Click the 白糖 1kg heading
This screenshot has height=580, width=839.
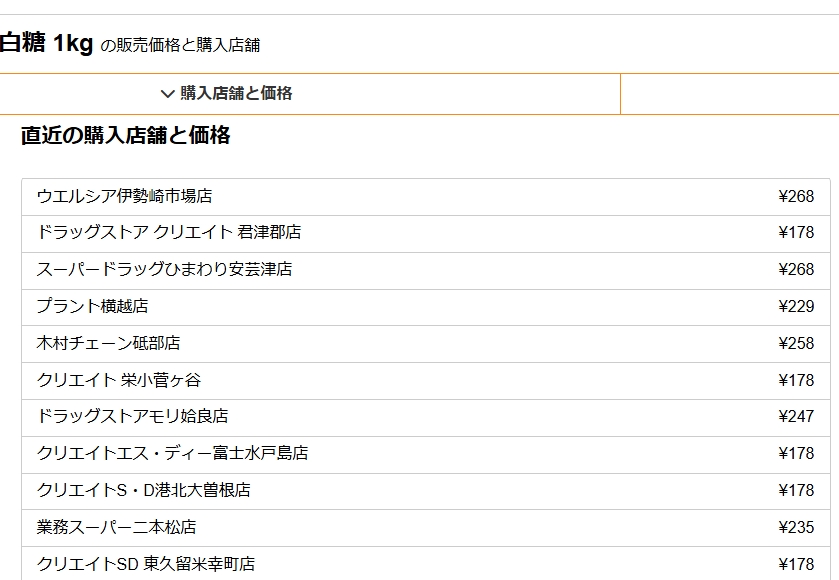[47, 43]
